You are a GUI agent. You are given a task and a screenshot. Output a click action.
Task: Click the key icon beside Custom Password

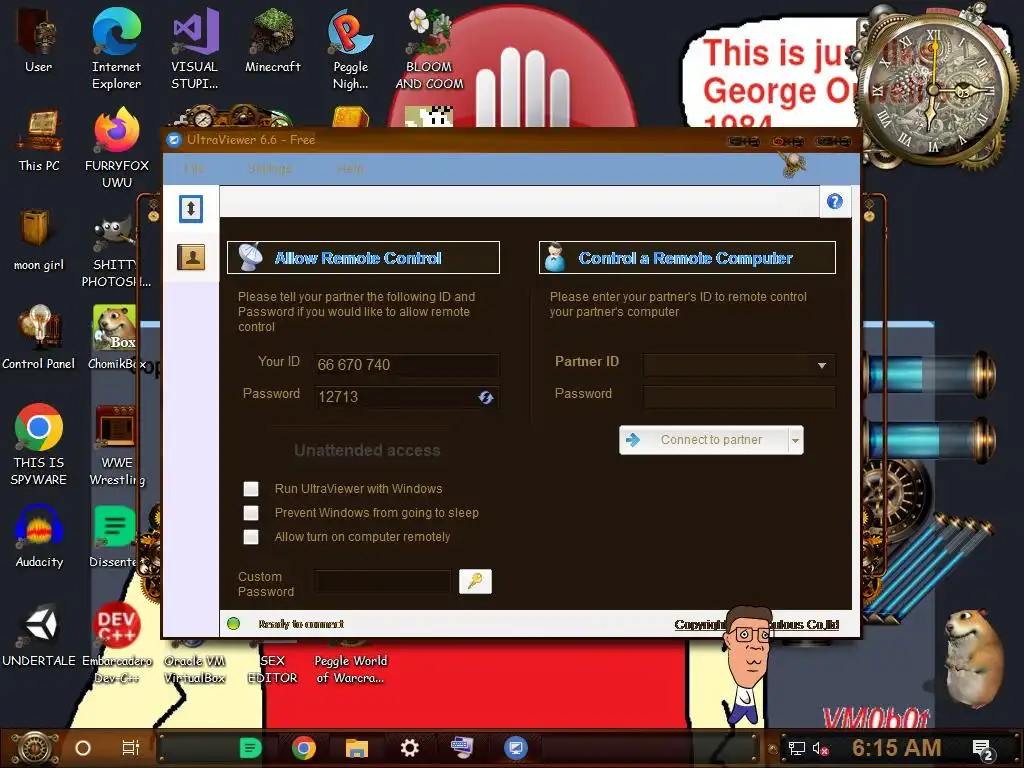(x=475, y=581)
